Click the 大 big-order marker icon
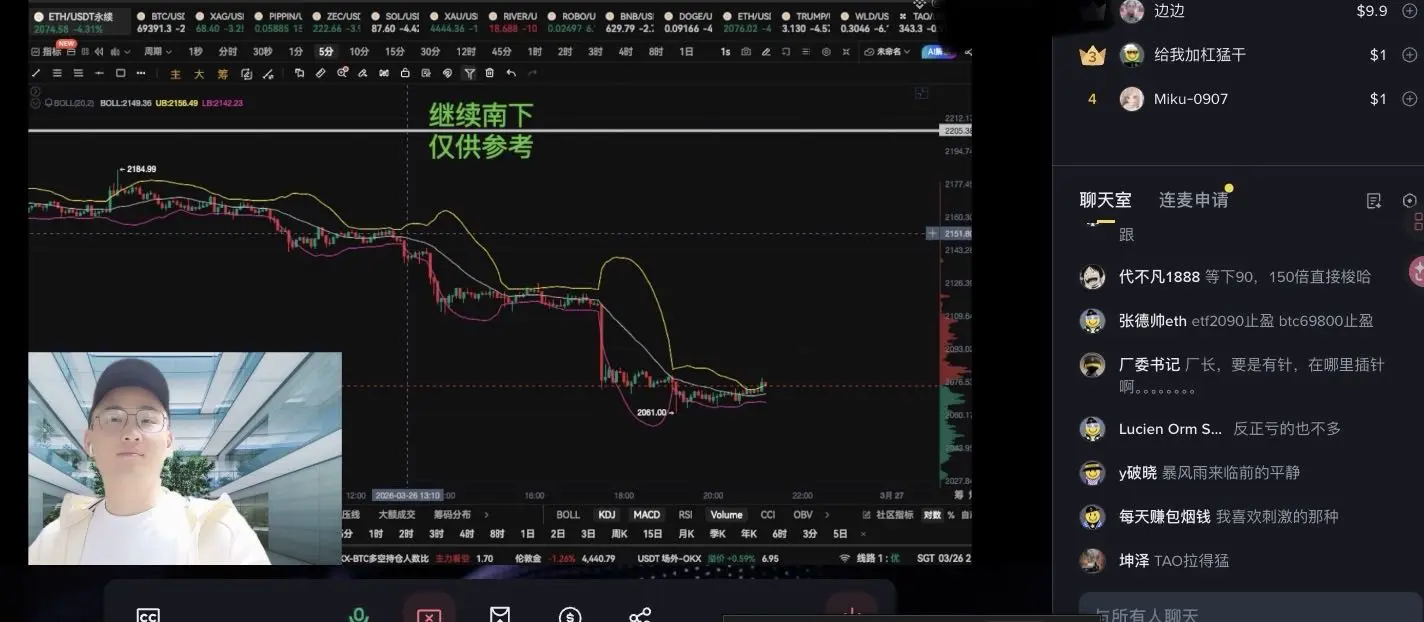Viewport: 1424px width, 622px height. tap(199, 74)
